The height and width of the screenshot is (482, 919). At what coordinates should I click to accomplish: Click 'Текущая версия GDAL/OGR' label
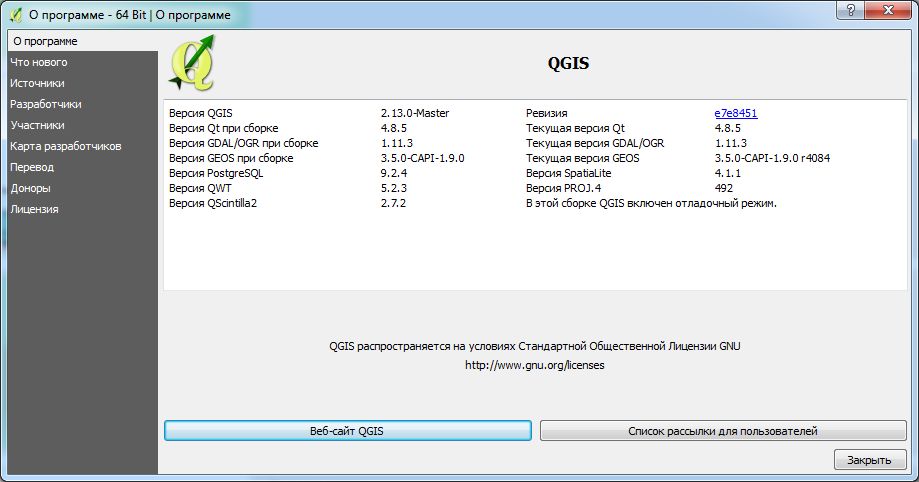point(595,143)
